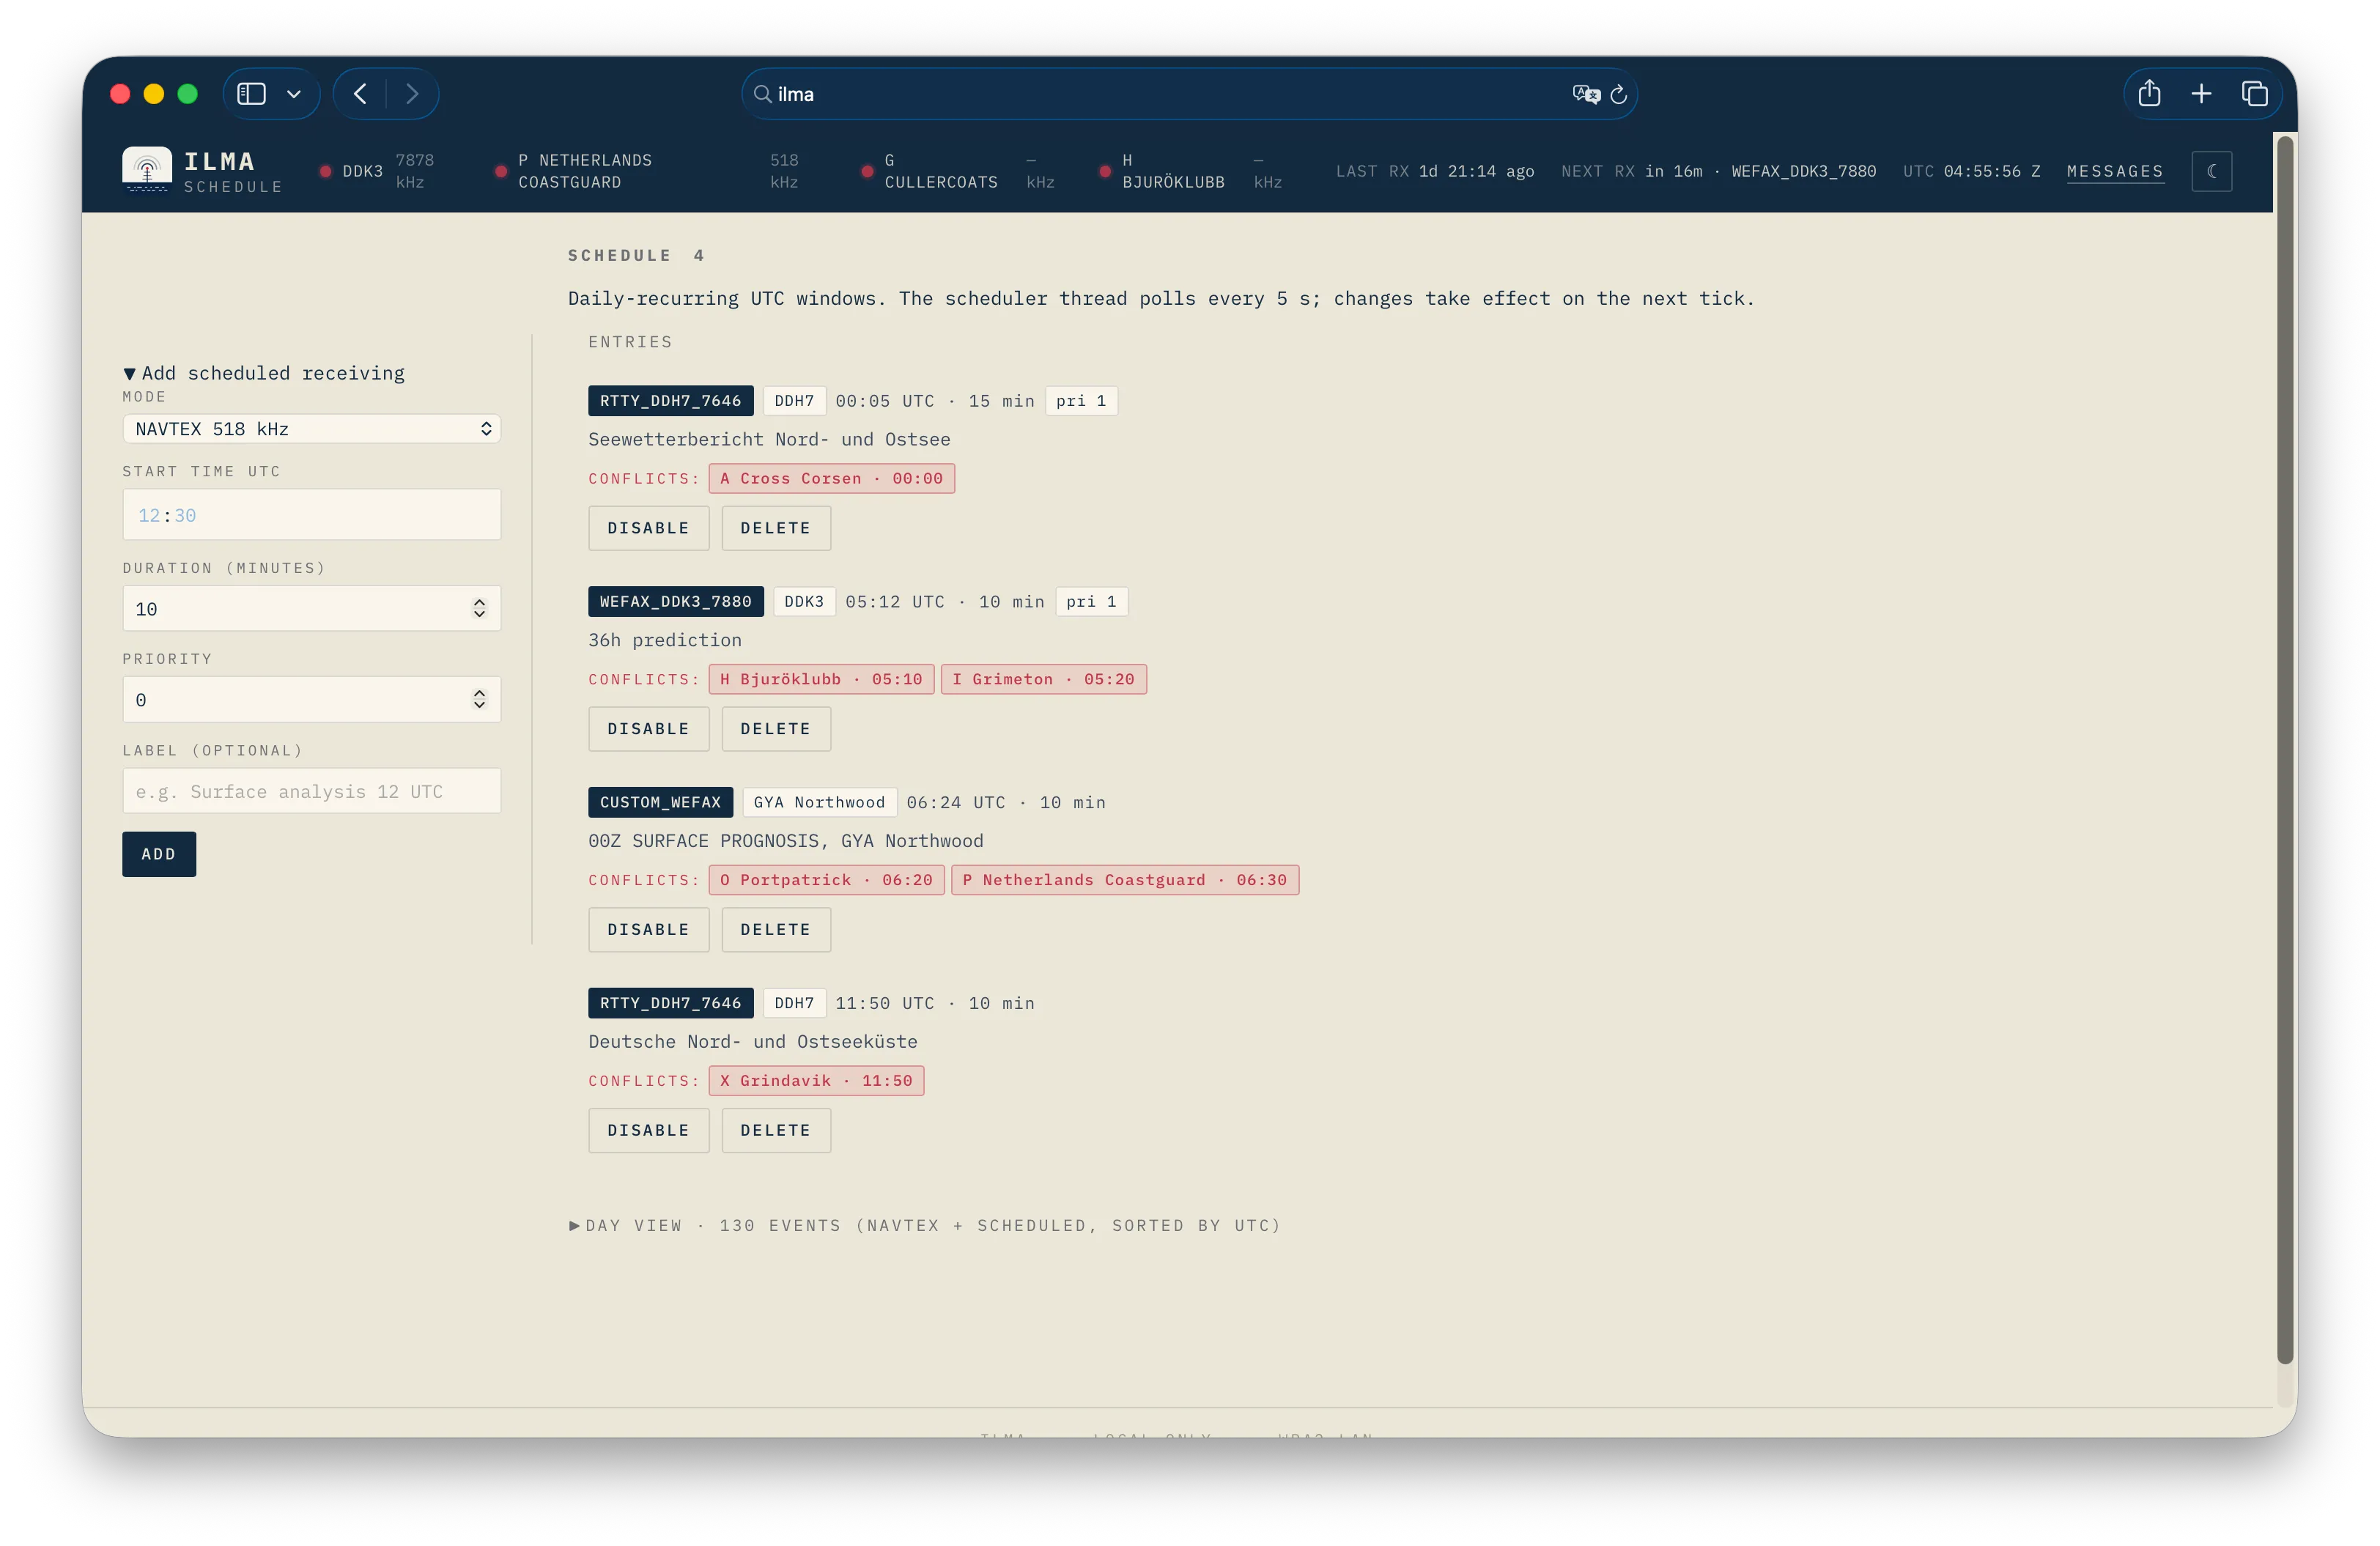Delete the GYA Northwood surface prognosis entry
The width and height of the screenshot is (2380, 1546).
click(x=775, y=930)
